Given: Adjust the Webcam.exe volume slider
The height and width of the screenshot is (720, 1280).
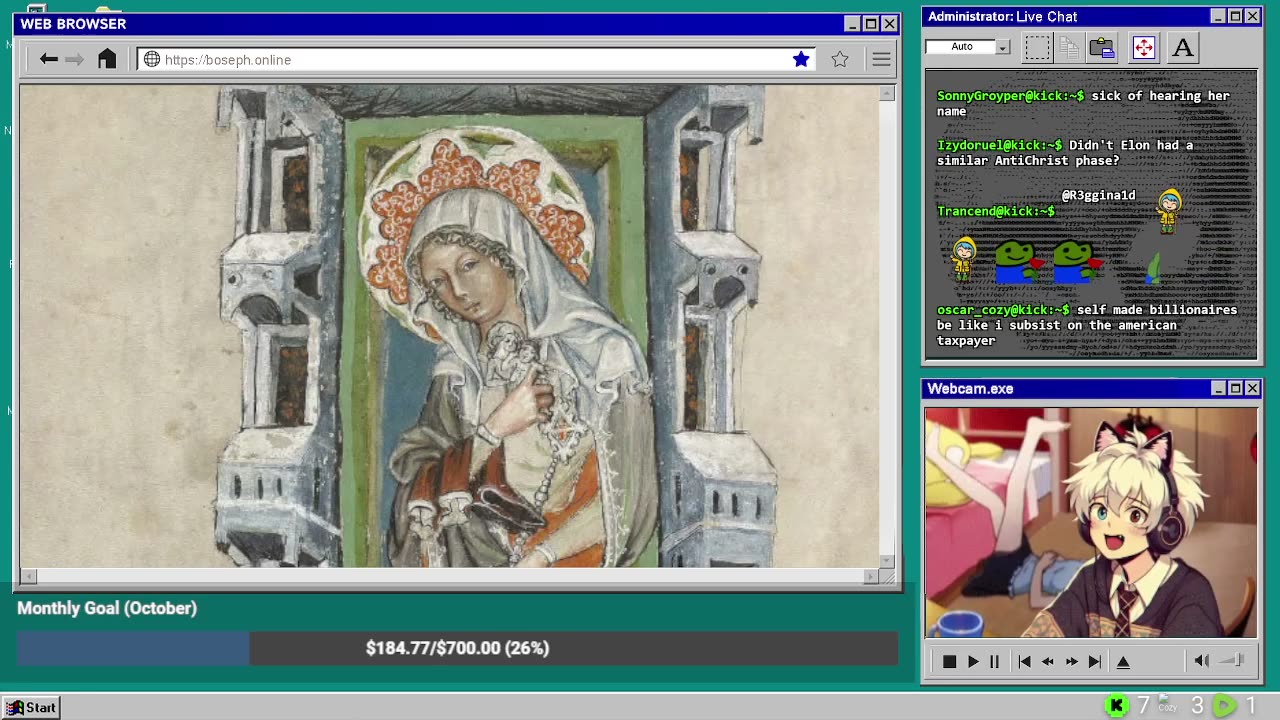Looking at the screenshot, I should [1232, 661].
